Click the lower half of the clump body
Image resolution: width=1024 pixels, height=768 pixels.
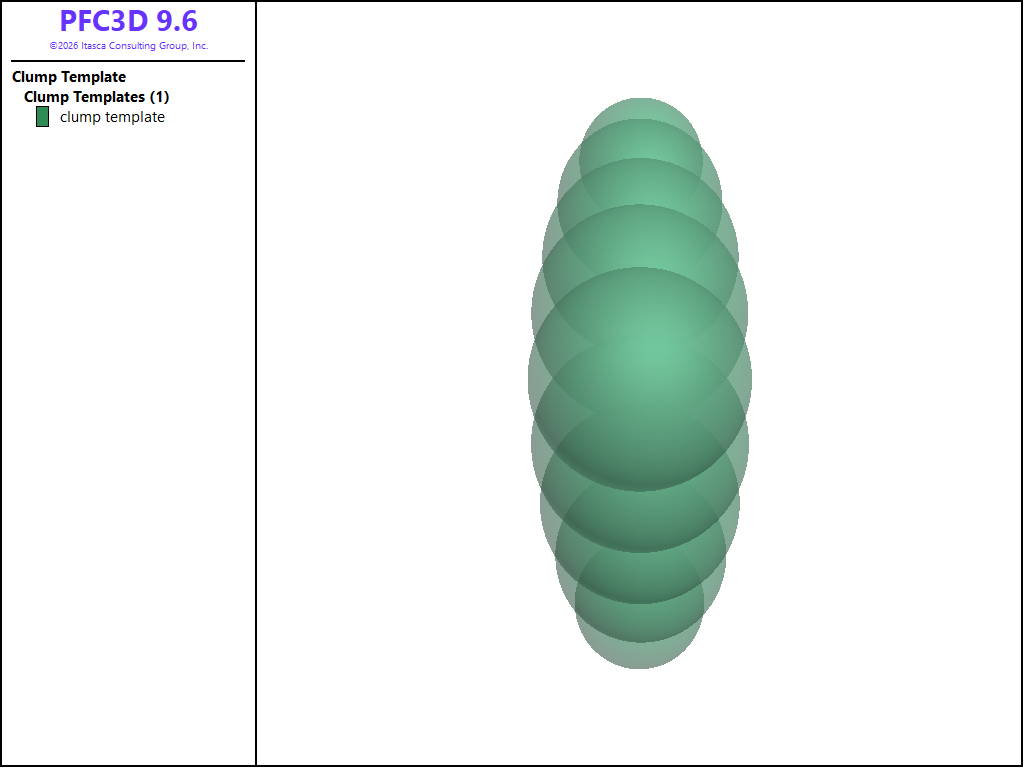pyautogui.click(x=640, y=520)
